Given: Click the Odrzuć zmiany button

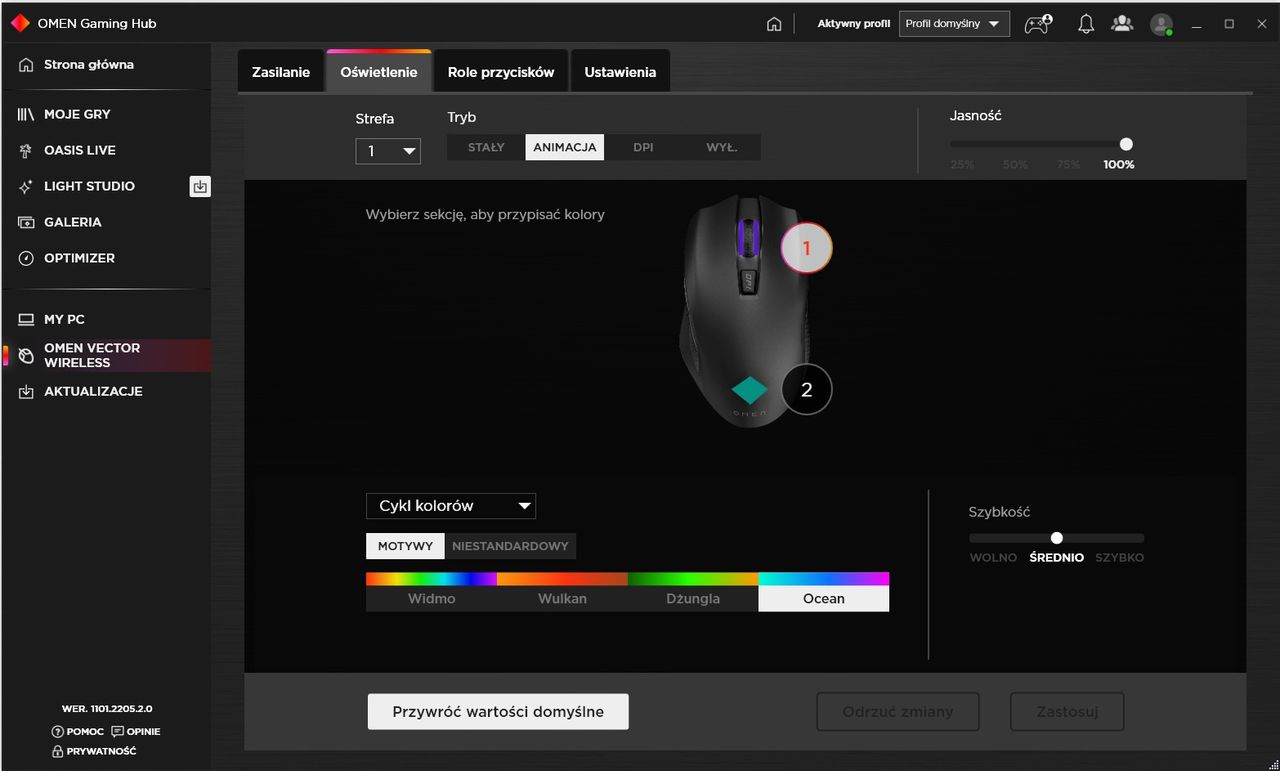Looking at the screenshot, I should [x=898, y=712].
